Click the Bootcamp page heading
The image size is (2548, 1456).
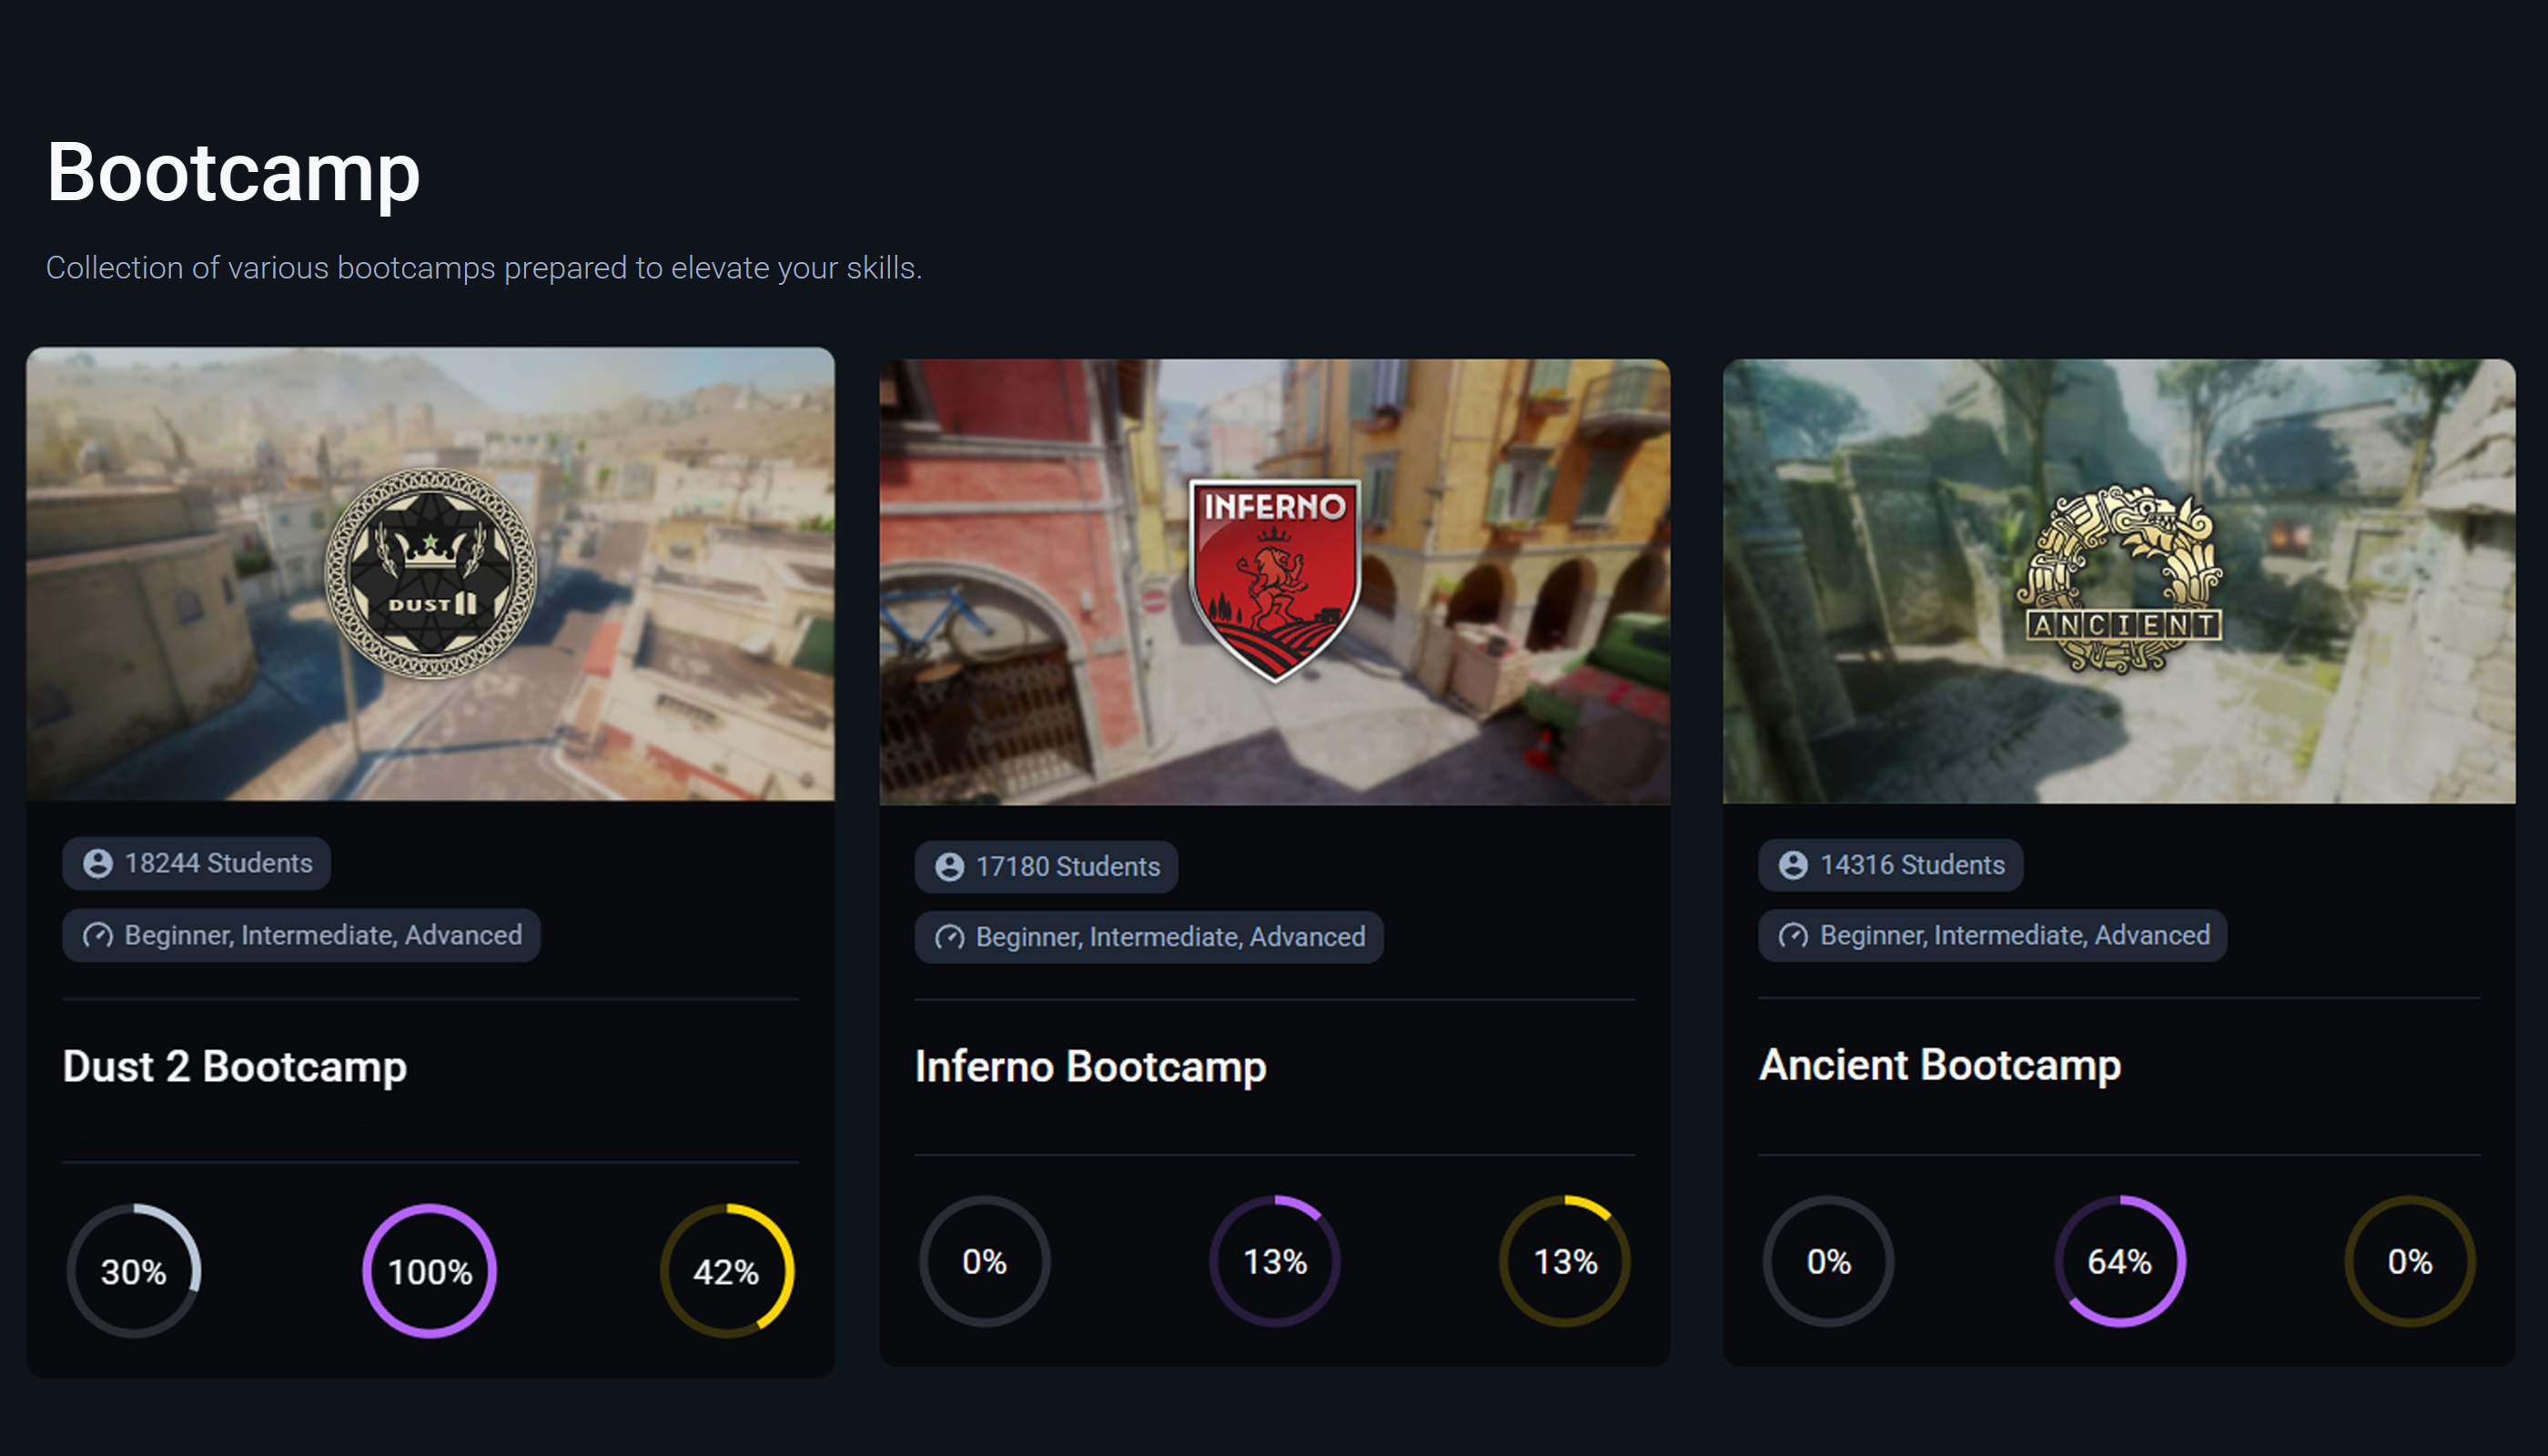[x=233, y=172]
